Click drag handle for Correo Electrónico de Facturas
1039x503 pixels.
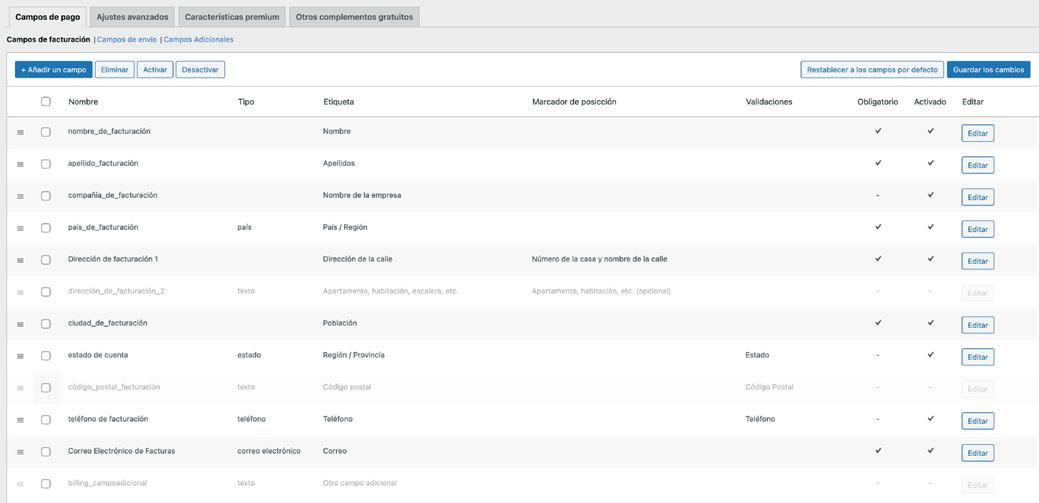click(20, 452)
